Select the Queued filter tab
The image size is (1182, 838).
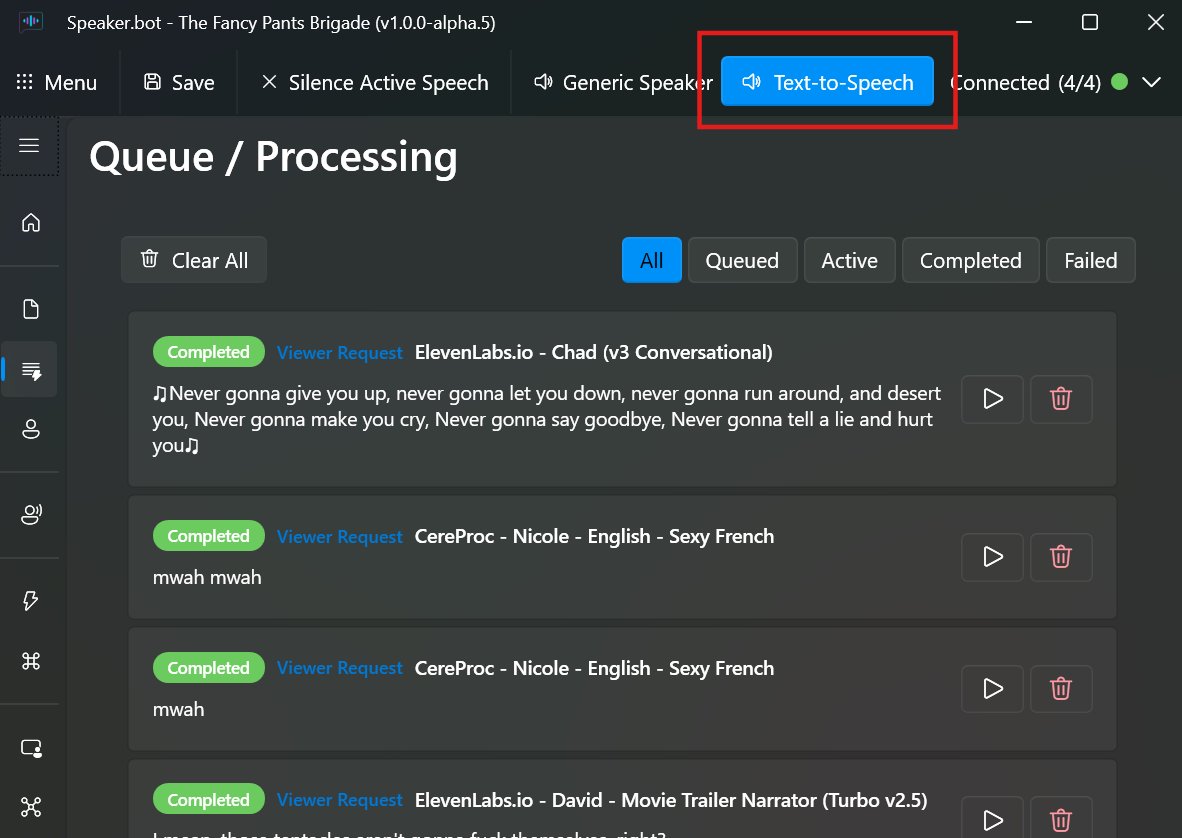[x=742, y=260]
